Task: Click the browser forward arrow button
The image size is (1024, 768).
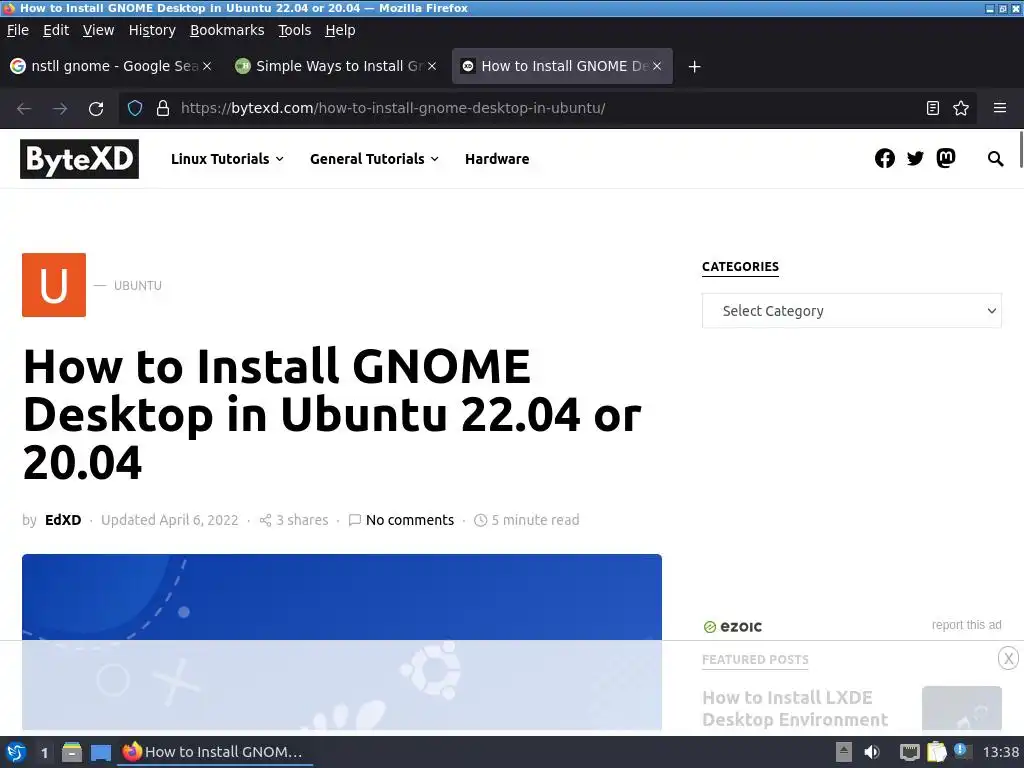Action: 60,108
